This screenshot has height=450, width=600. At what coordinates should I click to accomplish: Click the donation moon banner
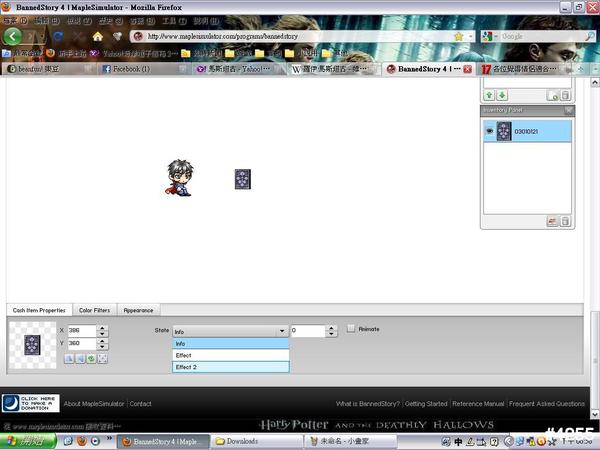click(x=31, y=403)
